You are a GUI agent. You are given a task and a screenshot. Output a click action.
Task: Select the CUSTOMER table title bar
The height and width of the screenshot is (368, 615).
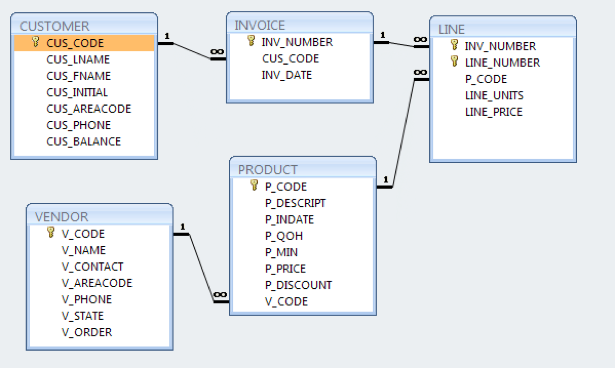click(84, 26)
